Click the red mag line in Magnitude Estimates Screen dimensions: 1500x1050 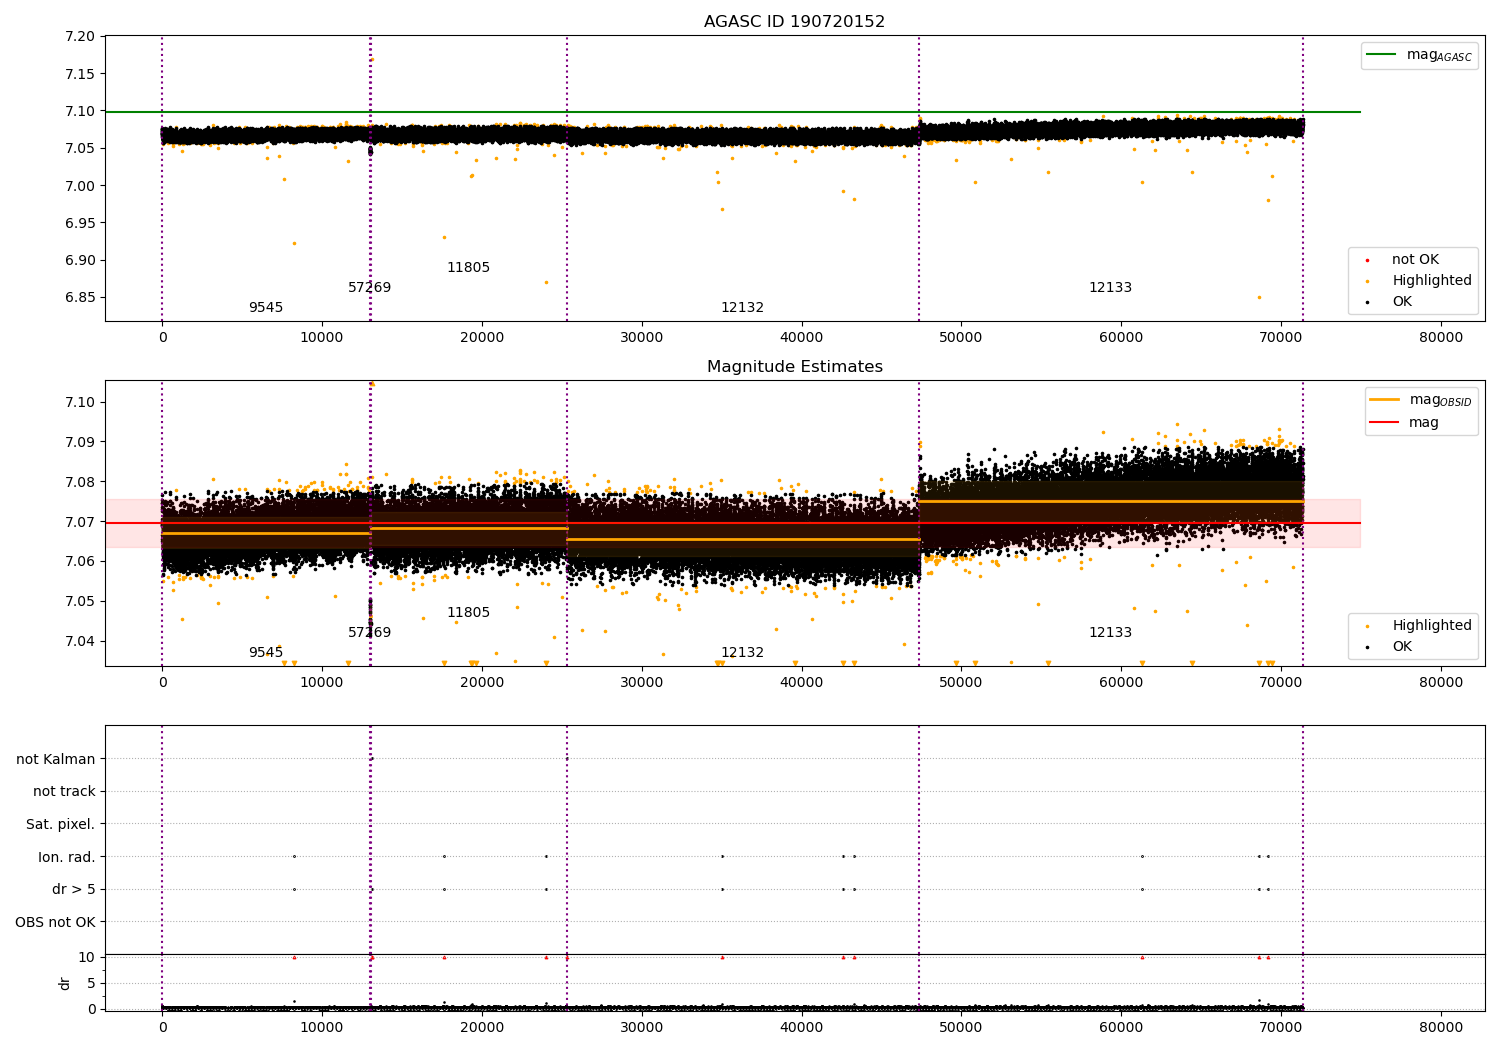(733, 523)
